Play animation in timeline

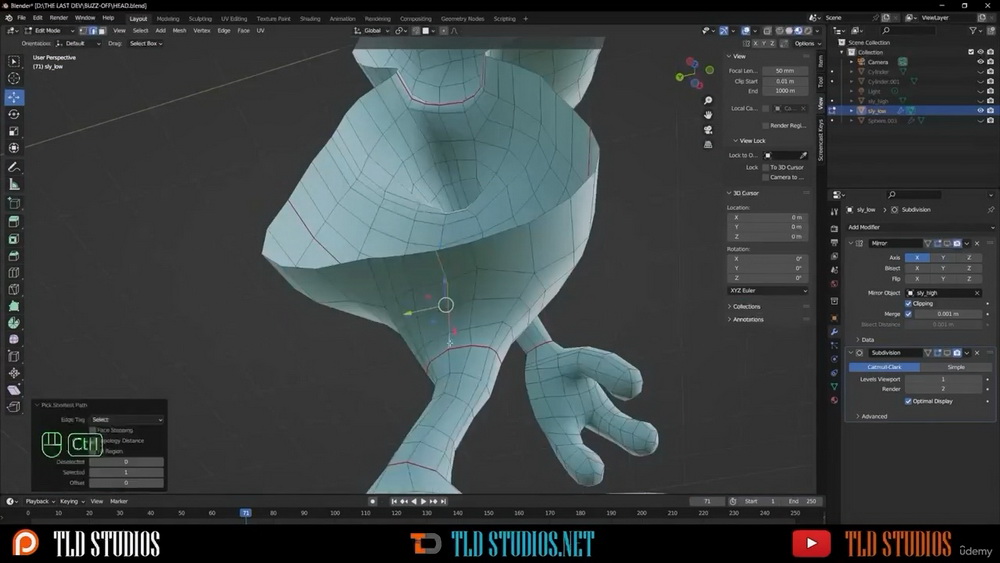click(423, 501)
